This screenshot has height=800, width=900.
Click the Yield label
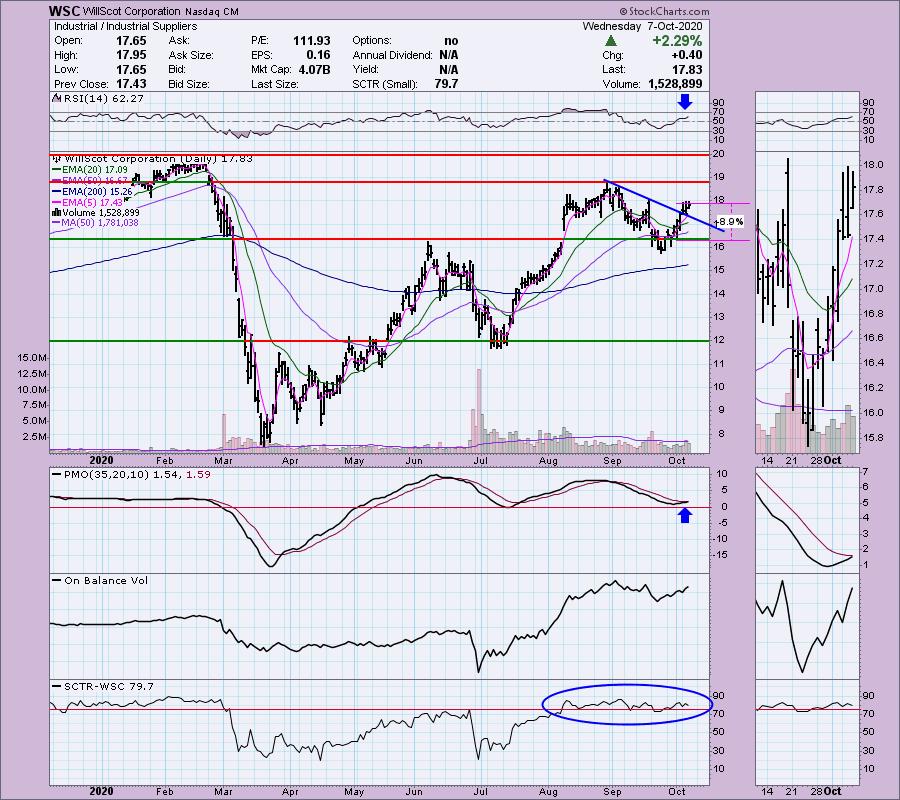click(366, 69)
